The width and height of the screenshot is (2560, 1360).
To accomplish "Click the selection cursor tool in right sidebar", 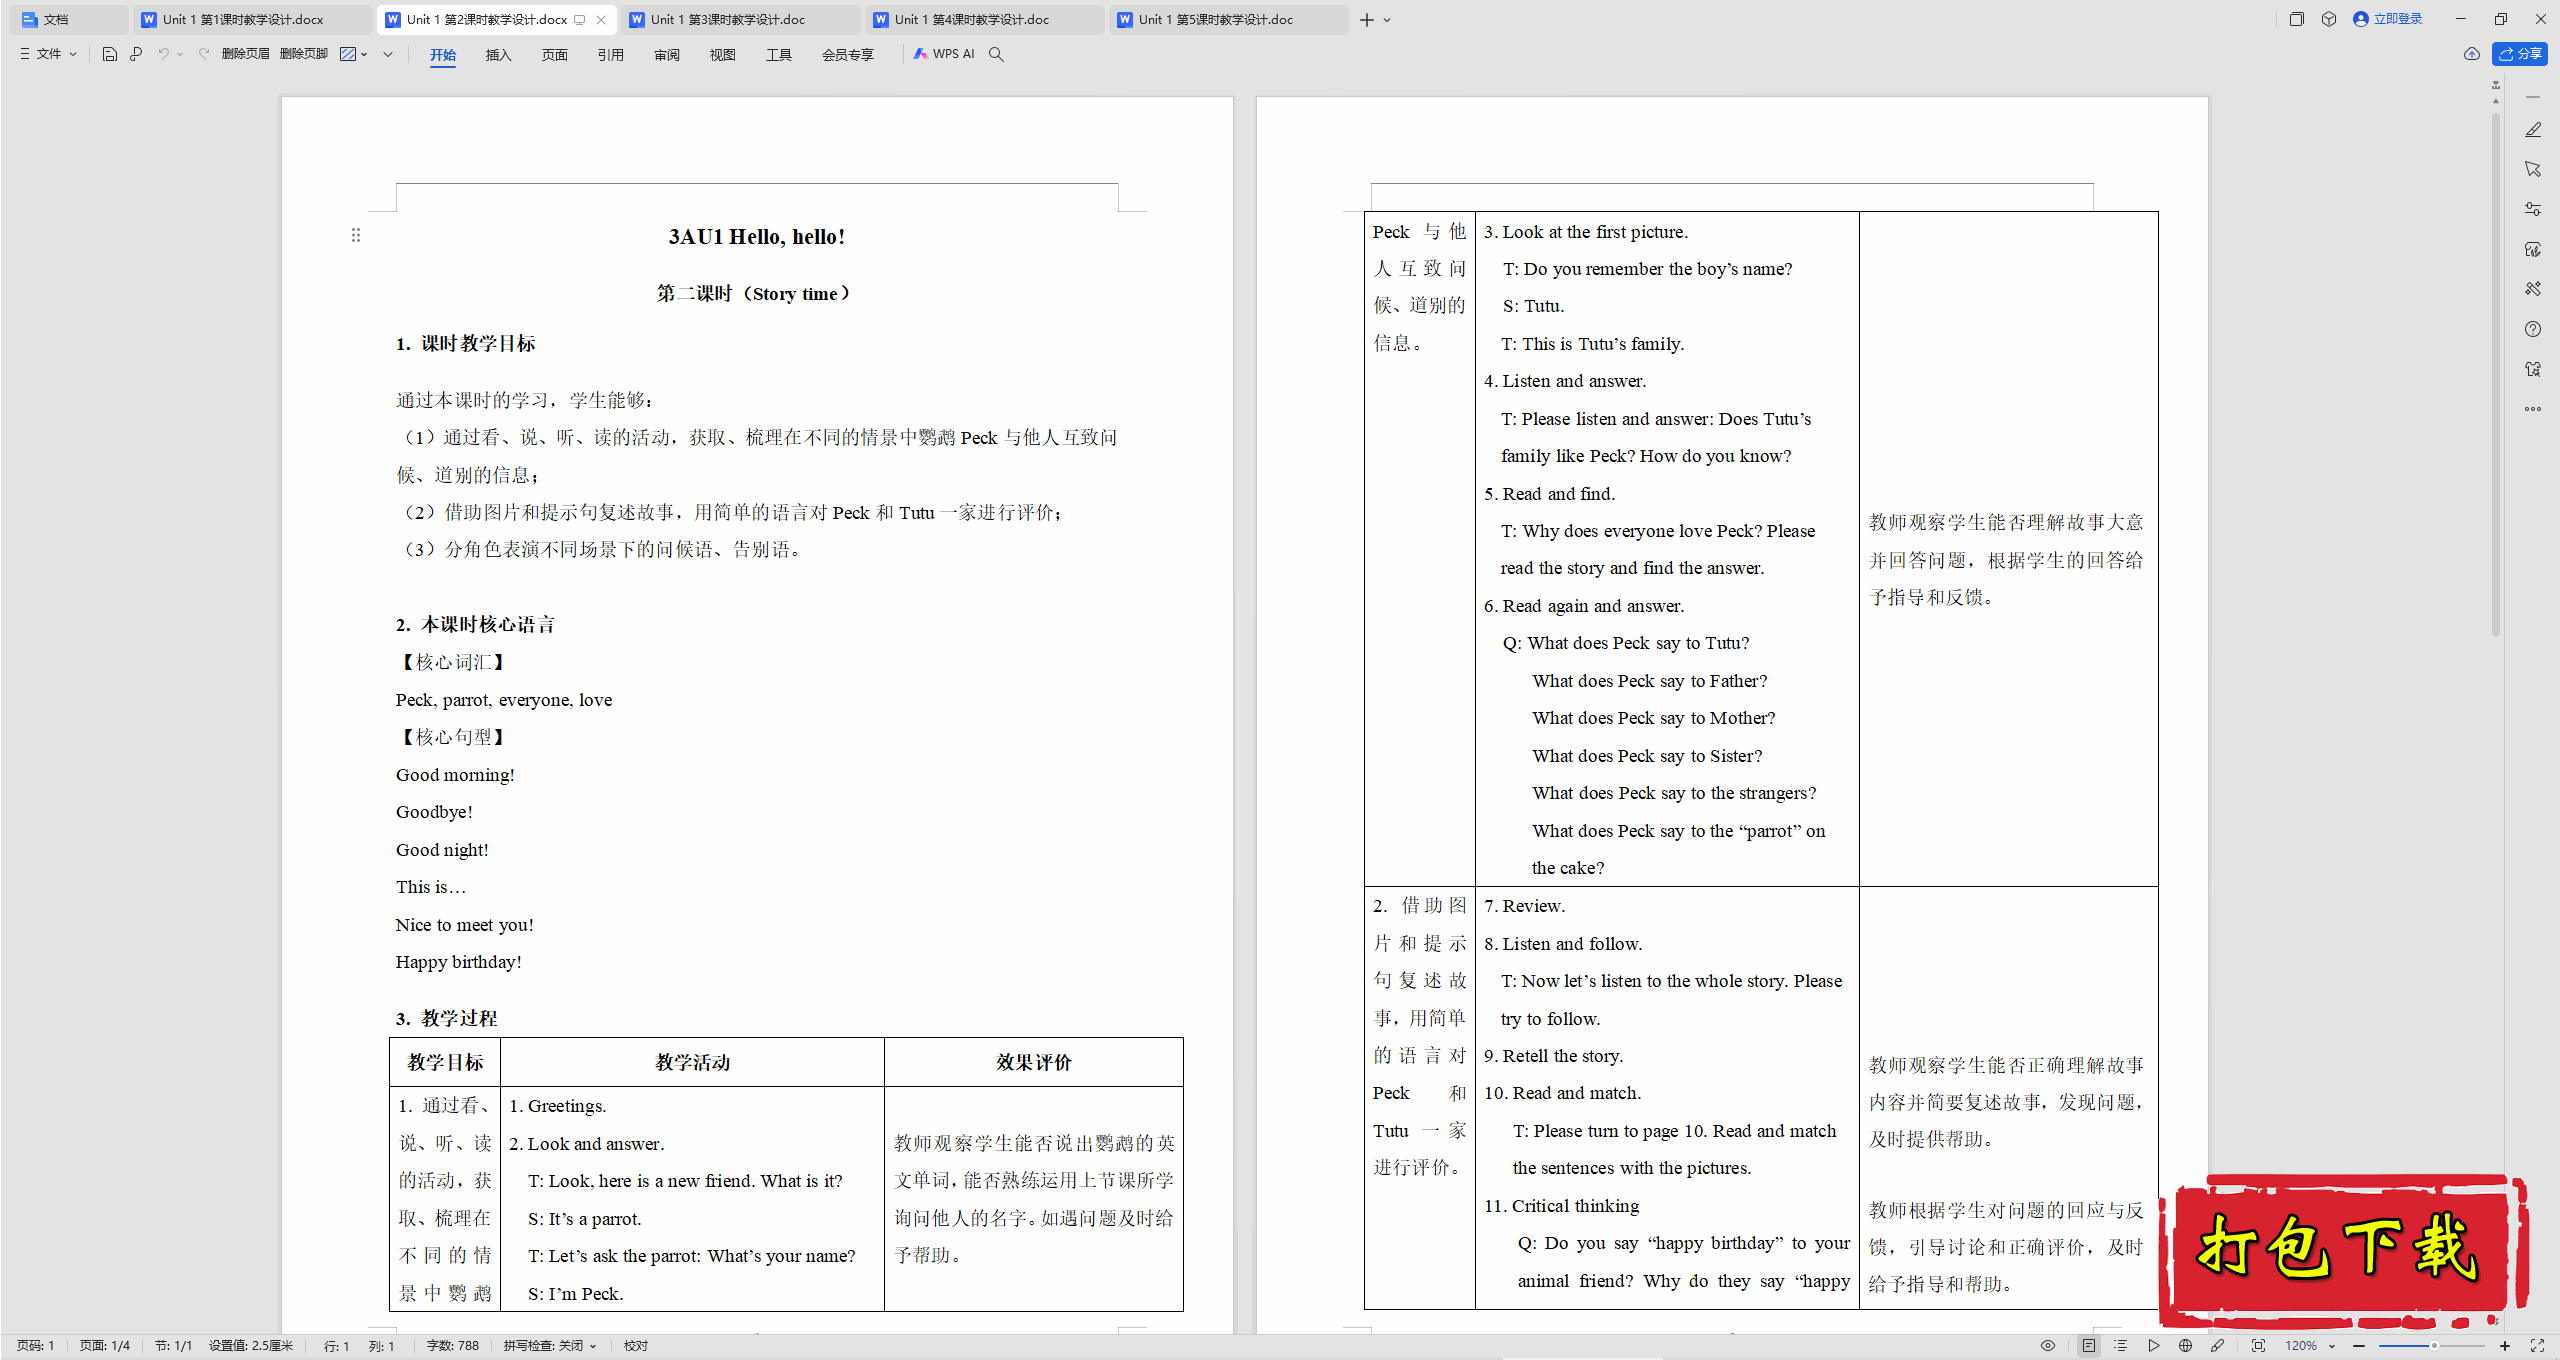I will click(x=2532, y=169).
